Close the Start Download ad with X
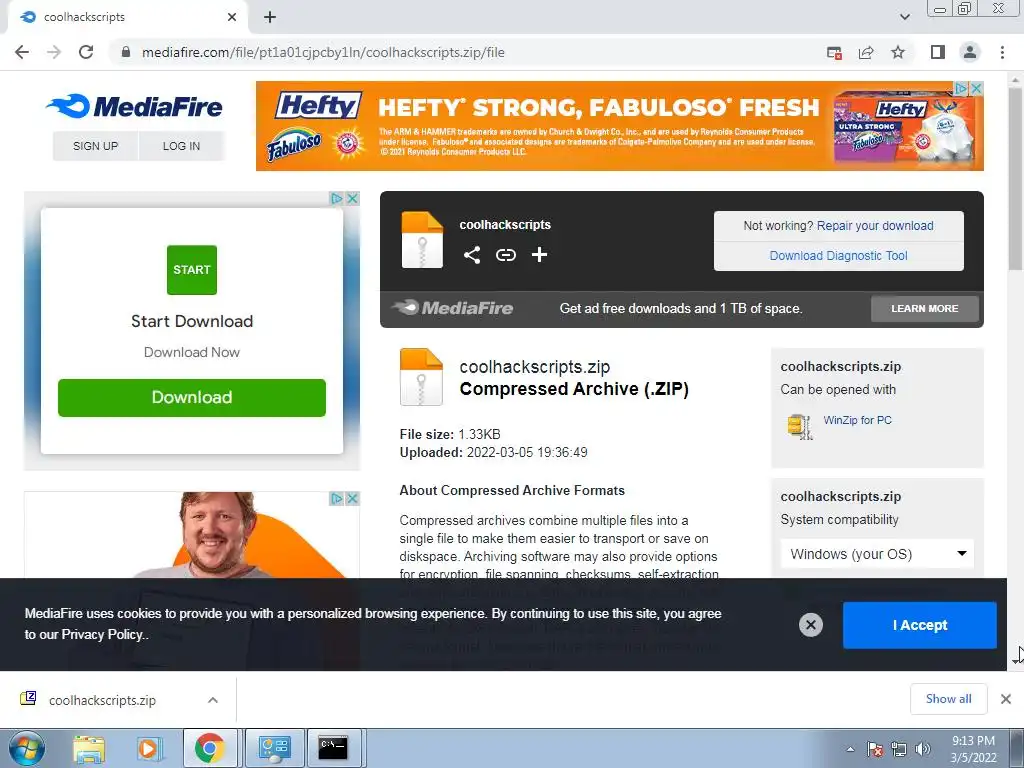This screenshot has height=768, width=1024. (x=353, y=198)
